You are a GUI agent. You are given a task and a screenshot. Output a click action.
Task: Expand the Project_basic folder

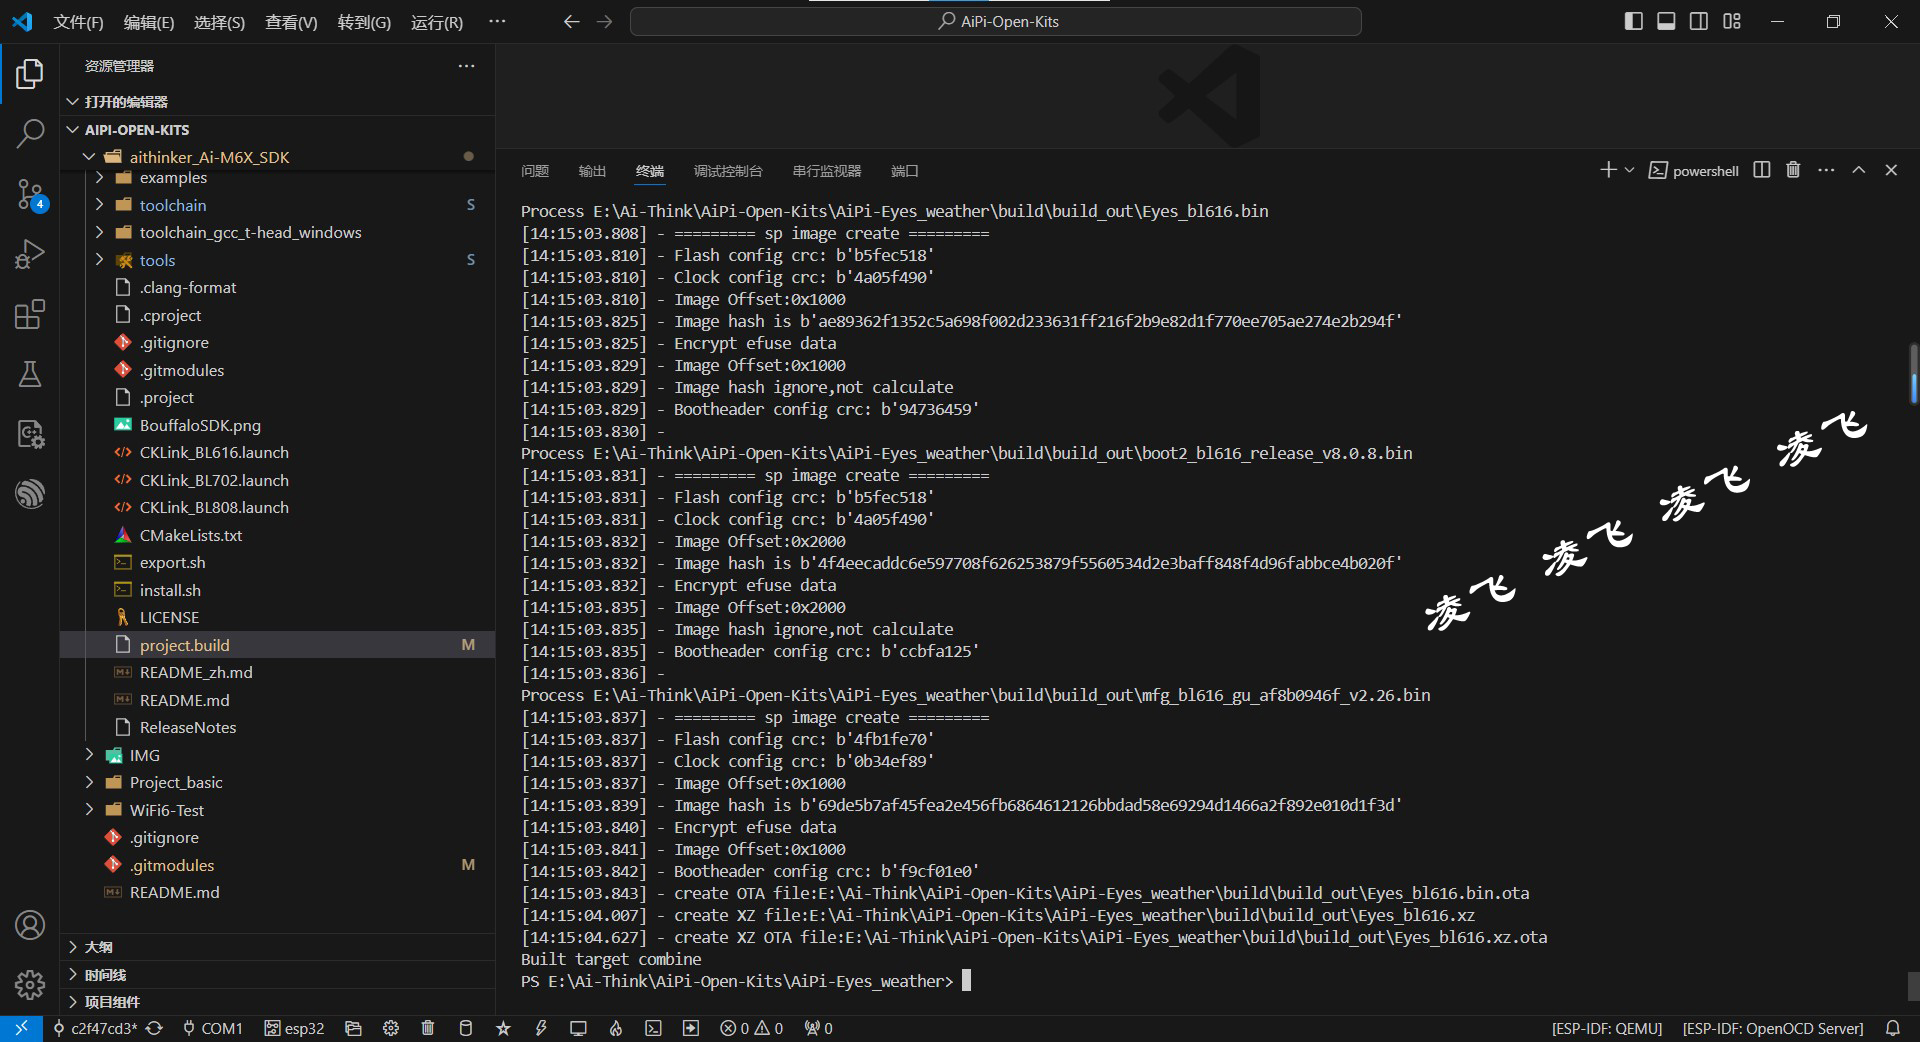(x=278, y=783)
